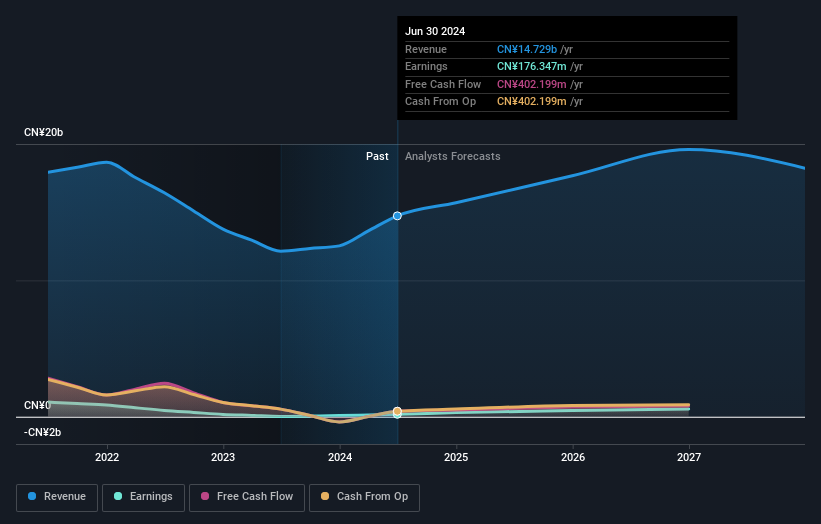Image resolution: width=821 pixels, height=524 pixels.
Task: Click the 2023 tick label on the x-axis
Action: coord(223,457)
